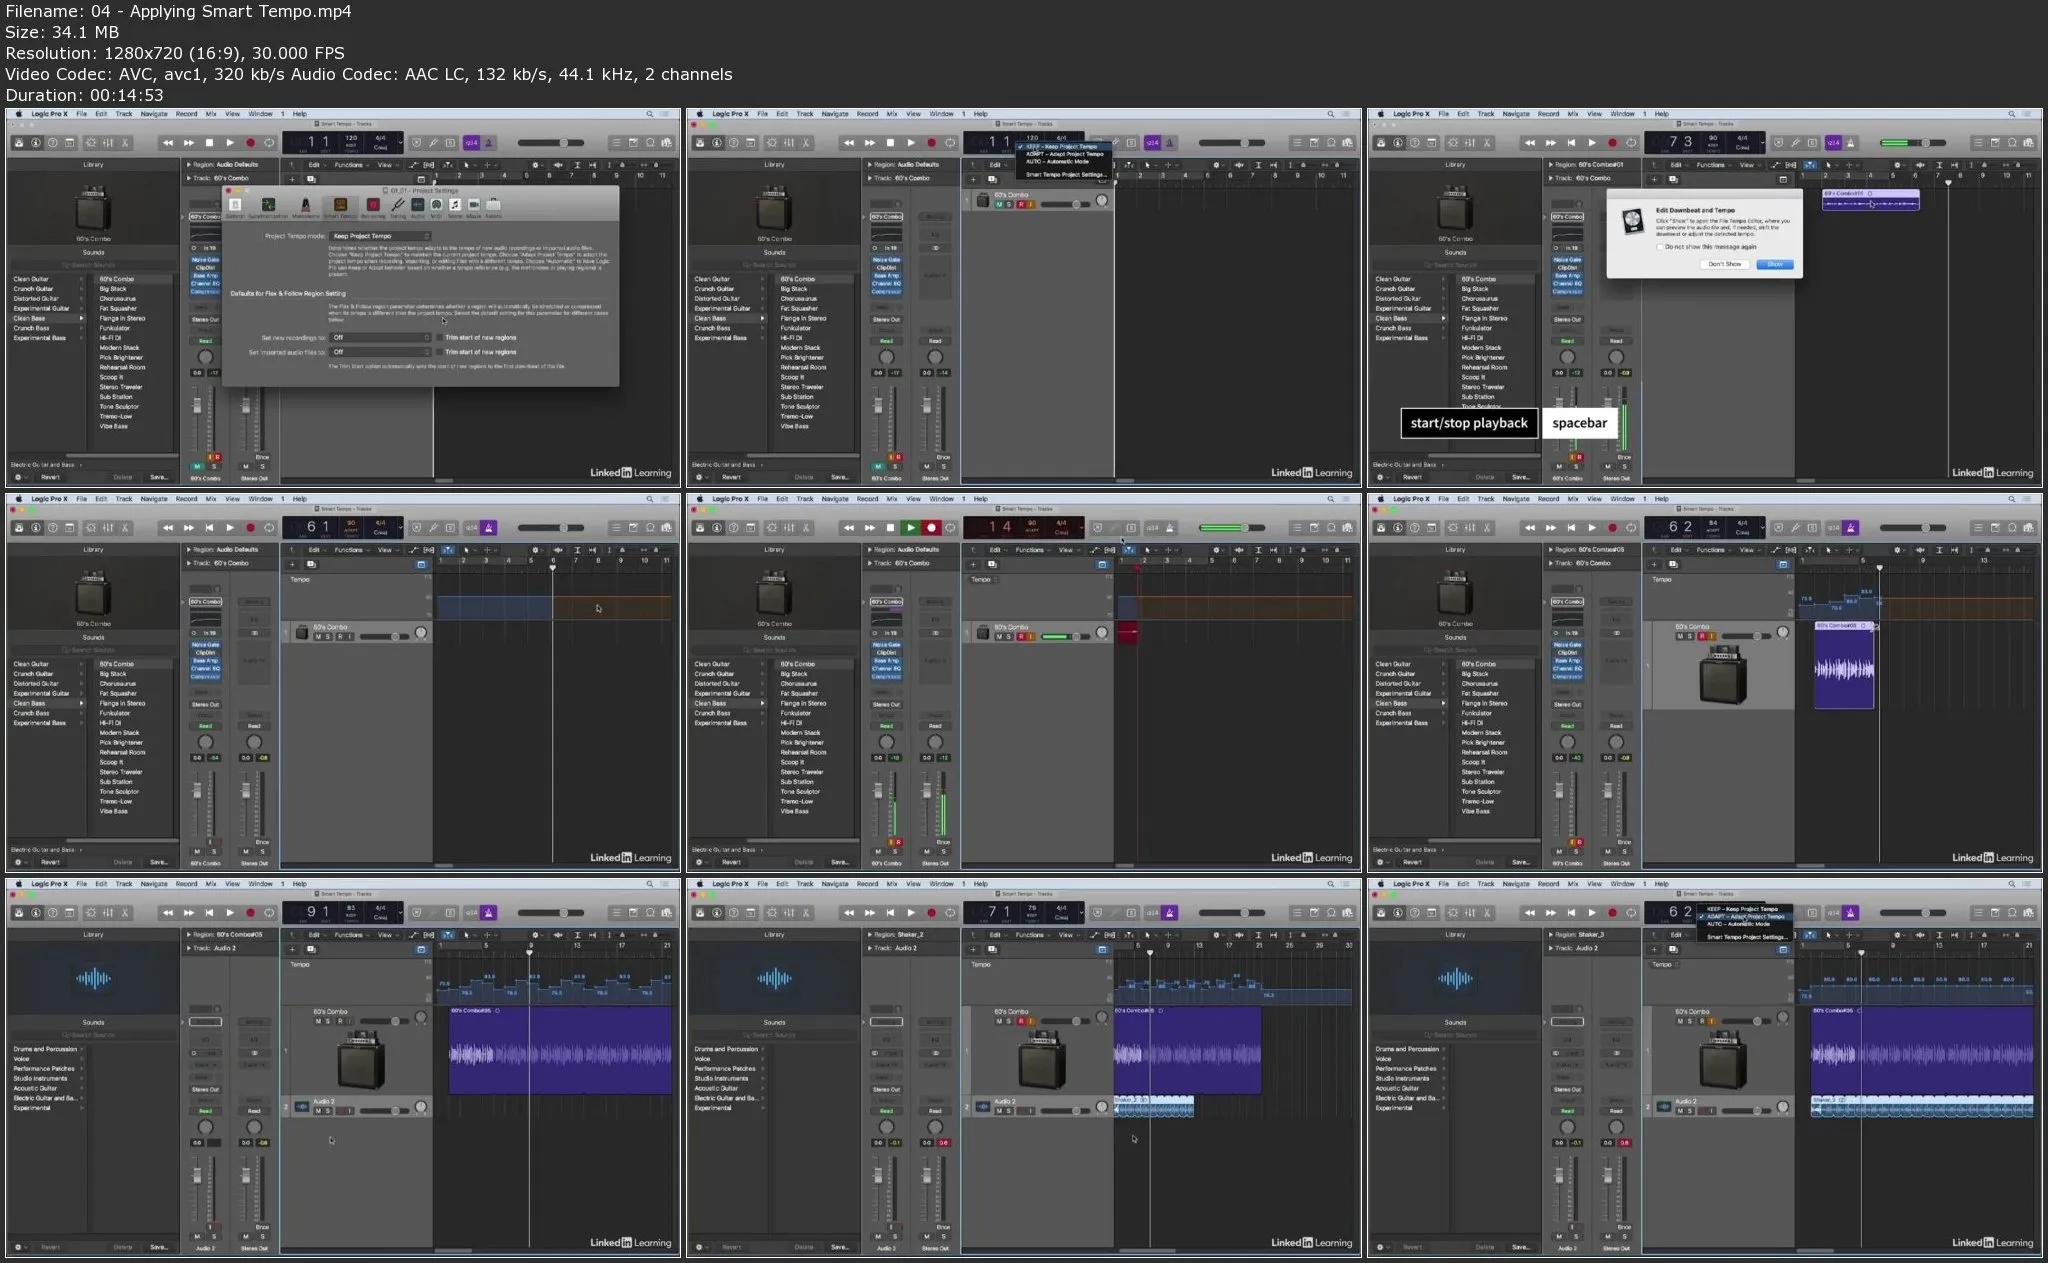Click add track plus button in top-right frame

pos(1654,179)
